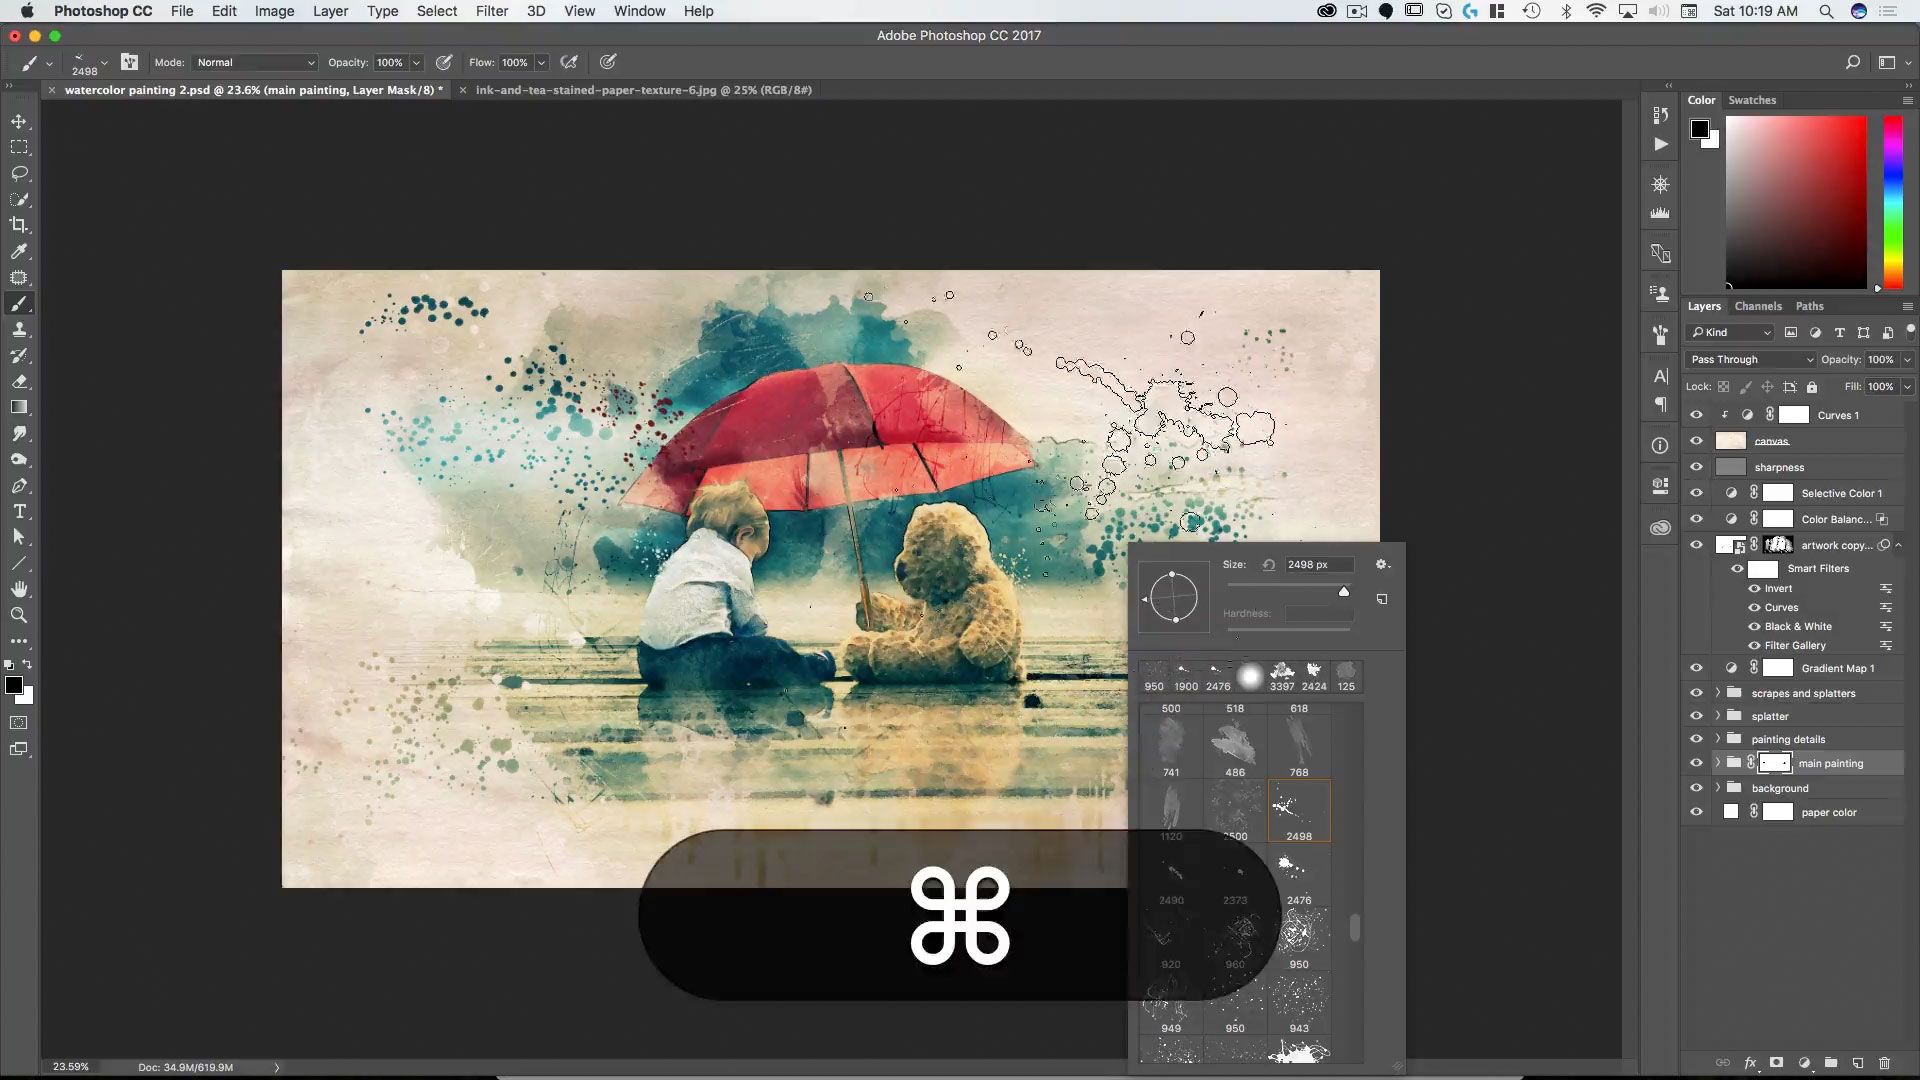Open the Pass Through blend mode dropdown

tap(1750, 359)
